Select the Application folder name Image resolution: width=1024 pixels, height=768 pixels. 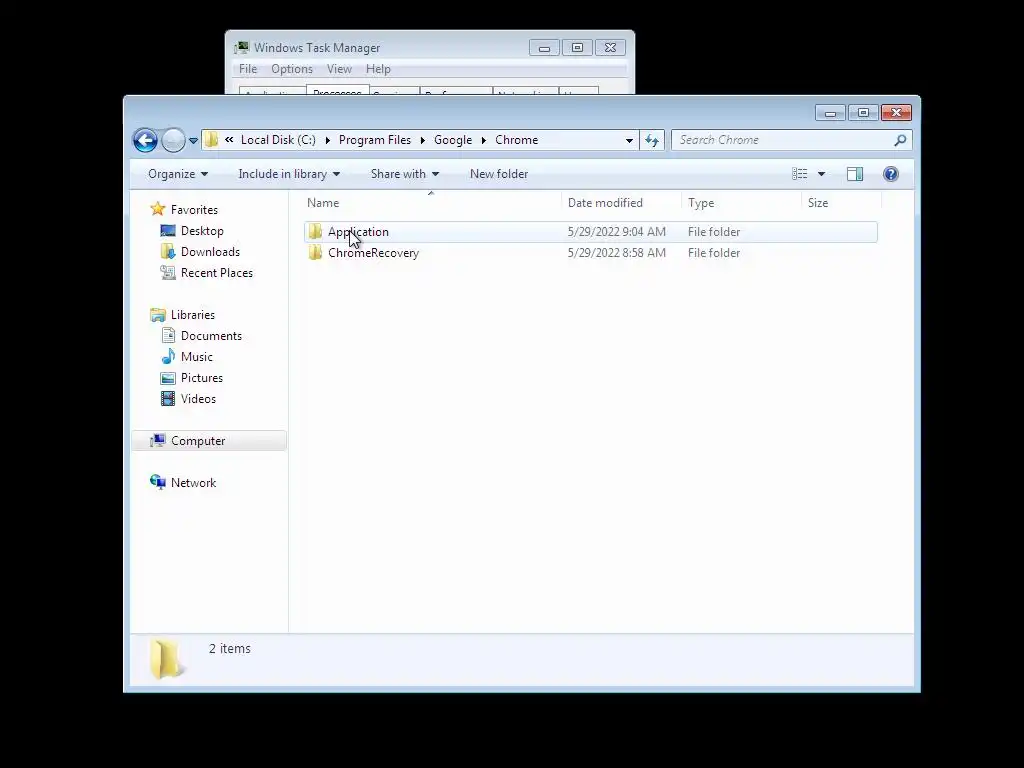coord(358,232)
